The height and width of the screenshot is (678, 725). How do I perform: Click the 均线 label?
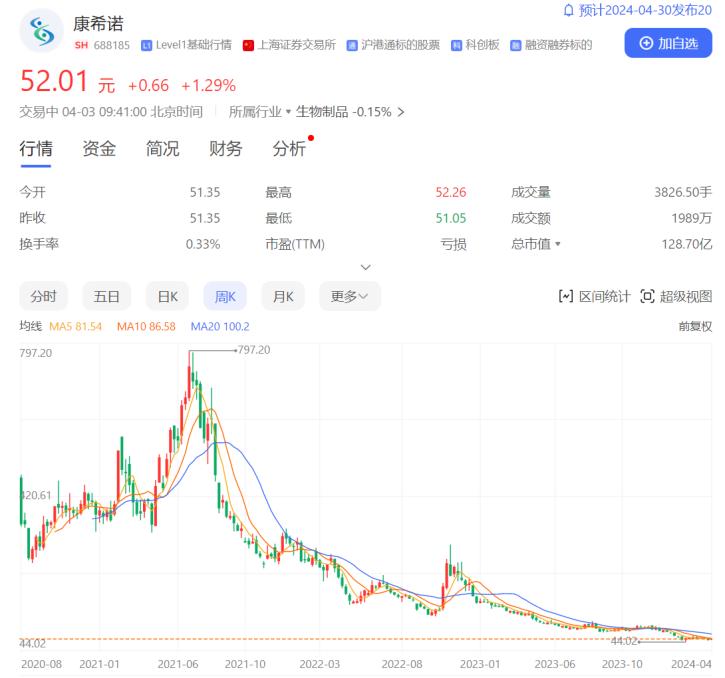[x=31, y=327]
